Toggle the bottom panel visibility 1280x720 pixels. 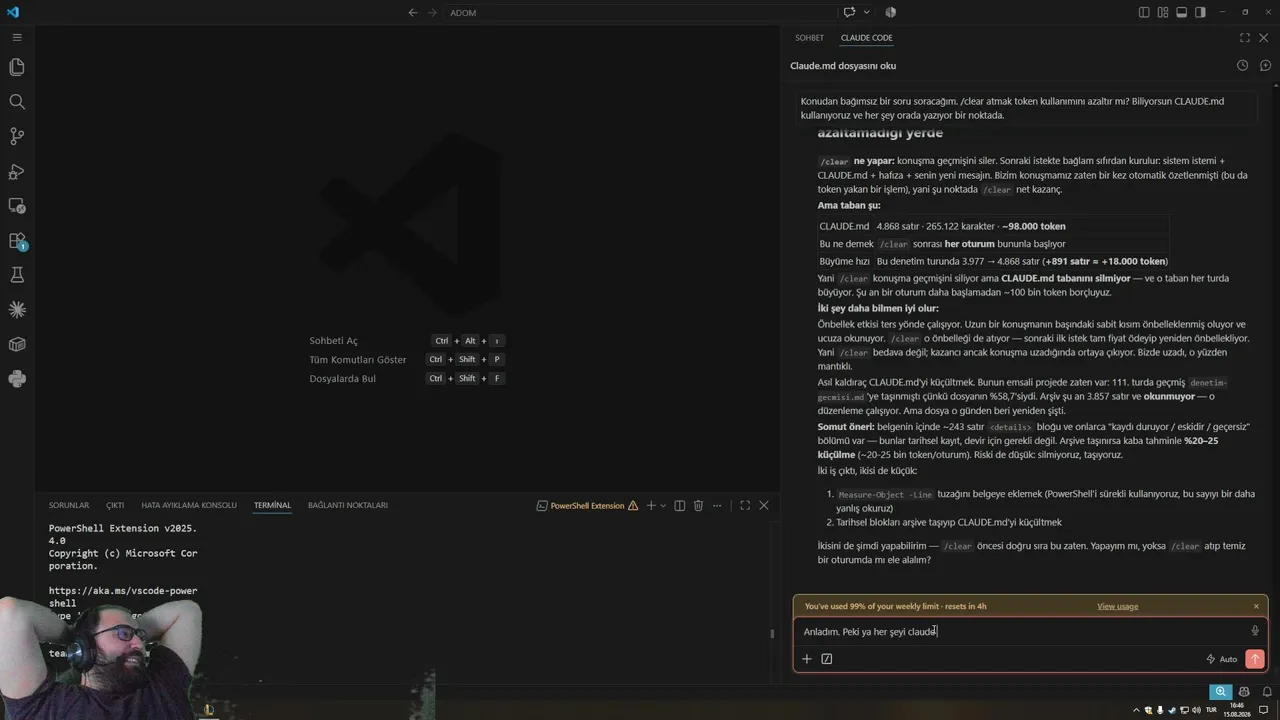[1181, 12]
